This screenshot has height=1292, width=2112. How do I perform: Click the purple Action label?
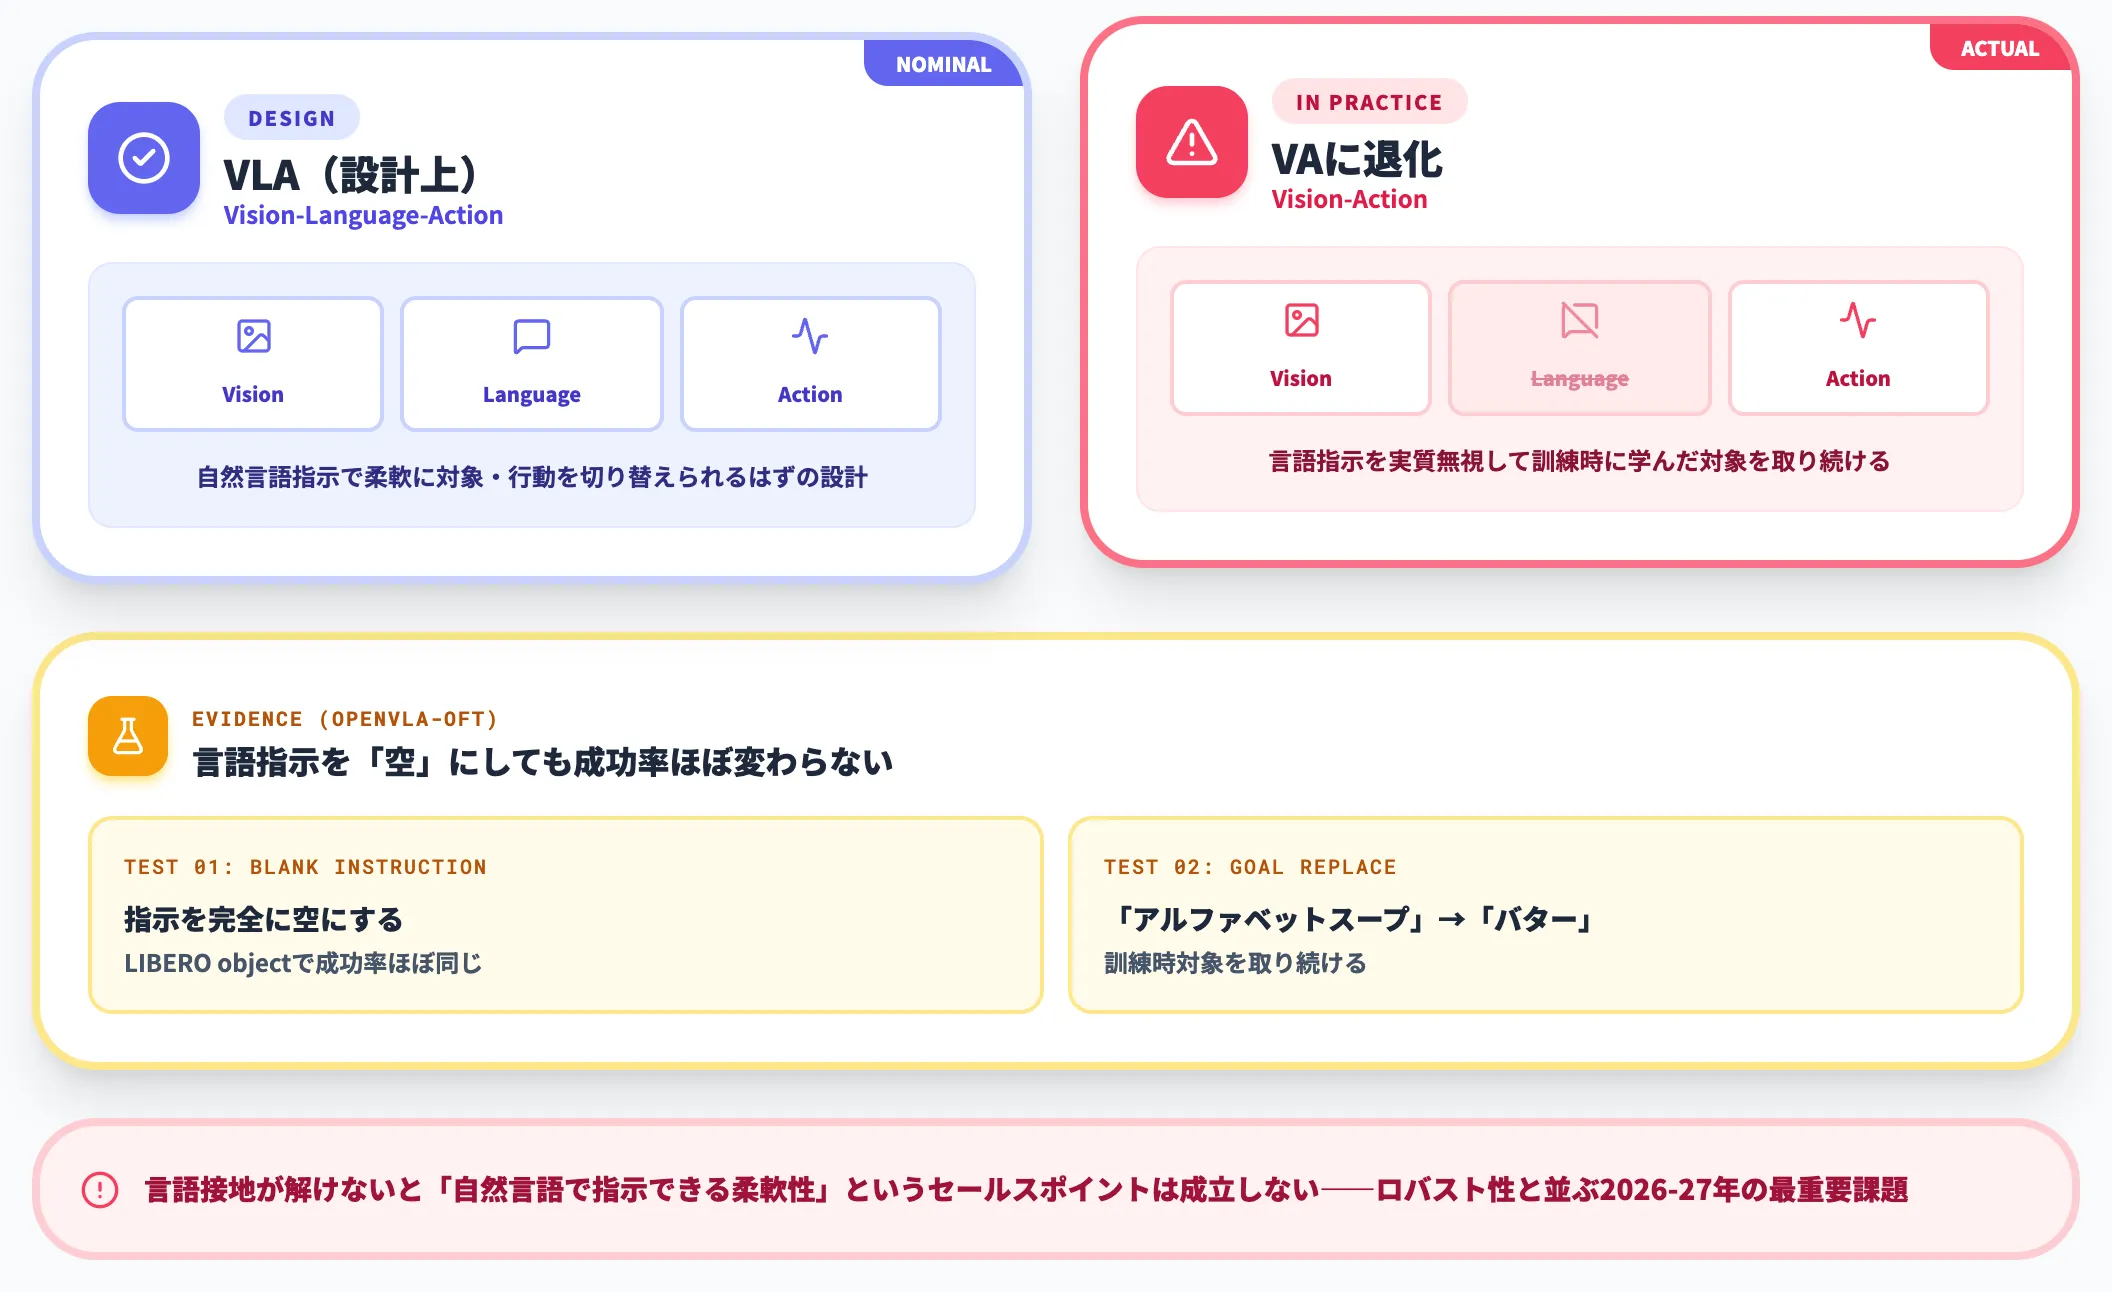click(x=810, y=394)
